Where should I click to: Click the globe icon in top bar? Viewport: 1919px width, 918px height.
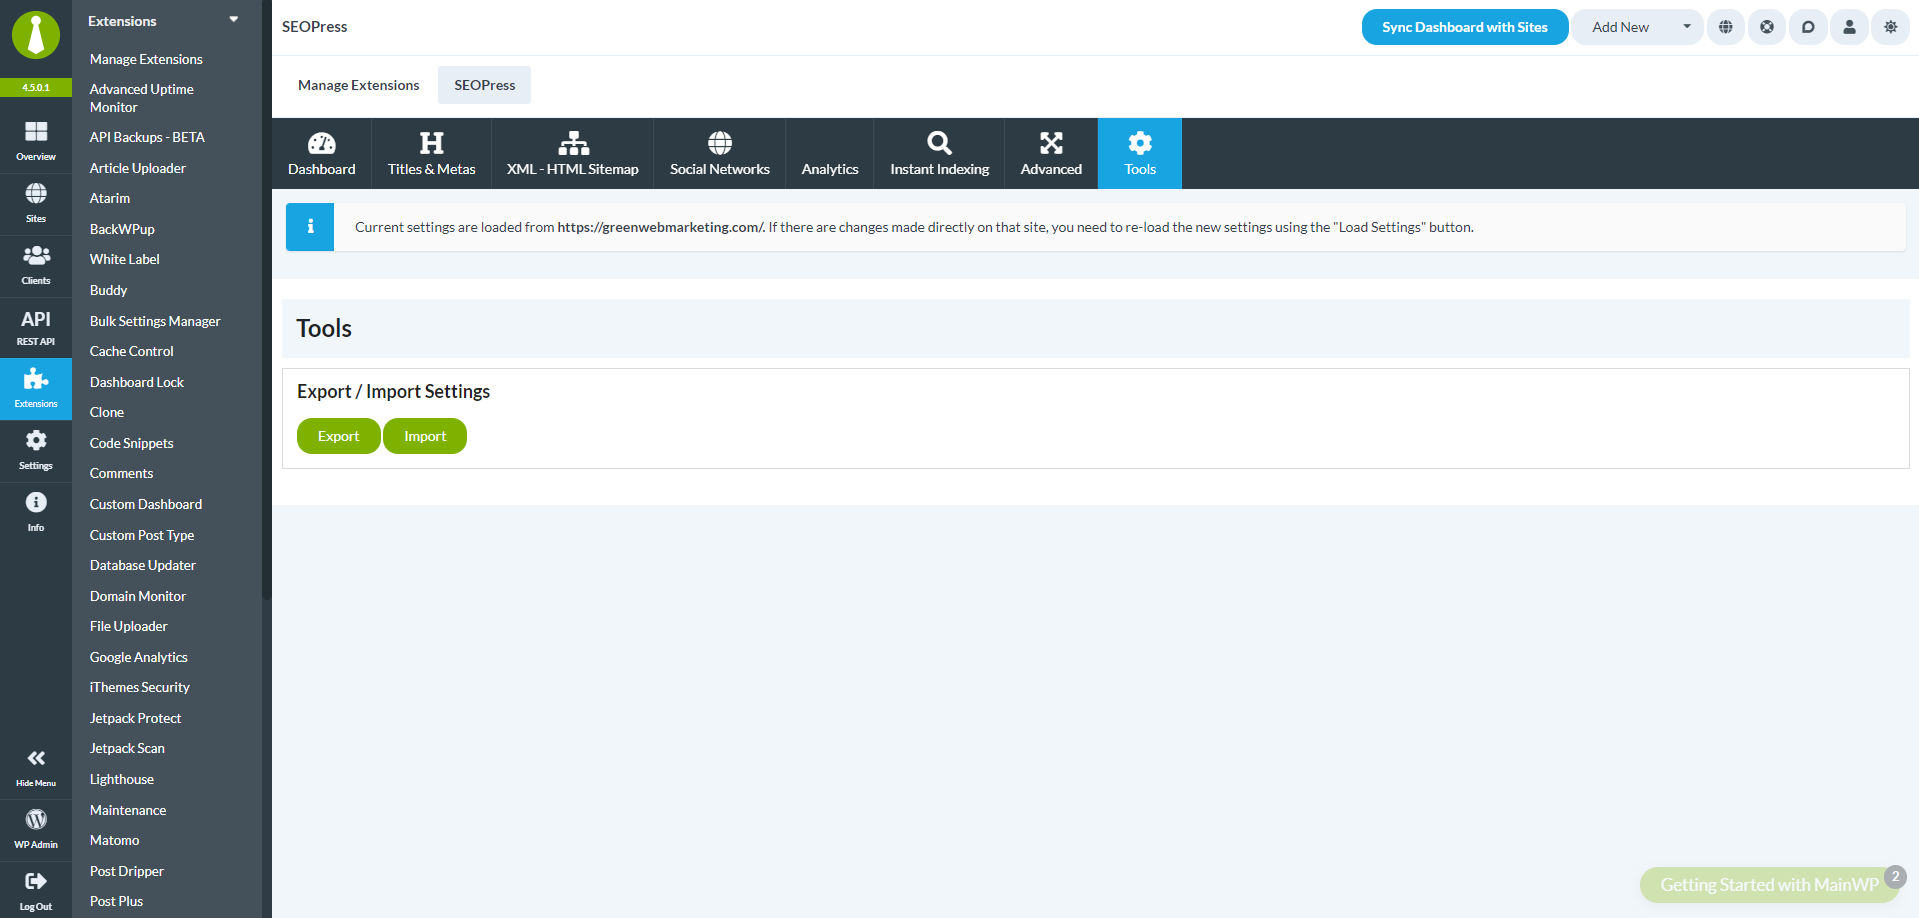[x=1726, y=27]
